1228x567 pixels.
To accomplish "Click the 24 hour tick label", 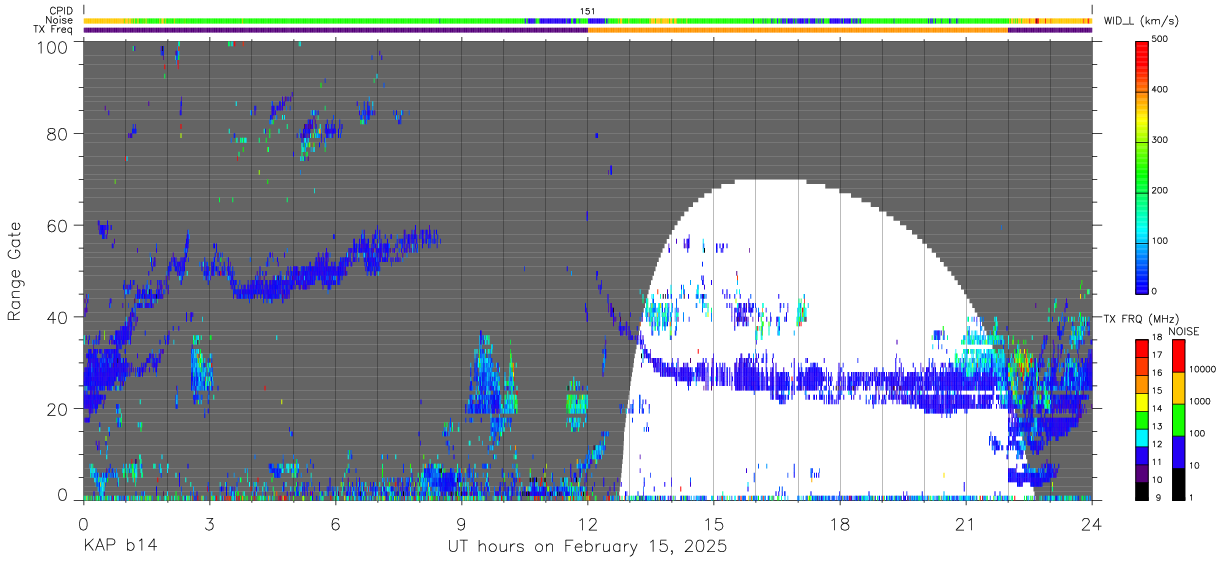I will [x=1092, y=523].
